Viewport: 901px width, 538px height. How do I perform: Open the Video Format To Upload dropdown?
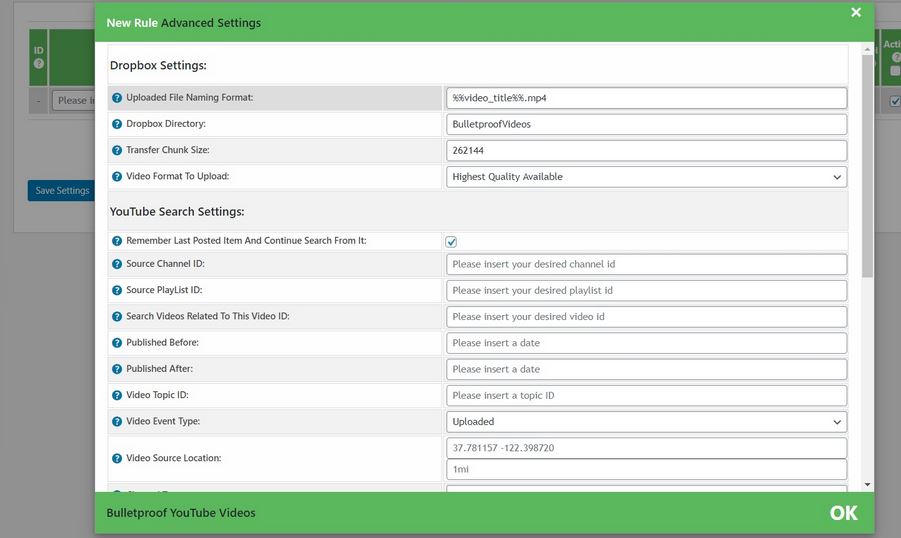[646, 177]
